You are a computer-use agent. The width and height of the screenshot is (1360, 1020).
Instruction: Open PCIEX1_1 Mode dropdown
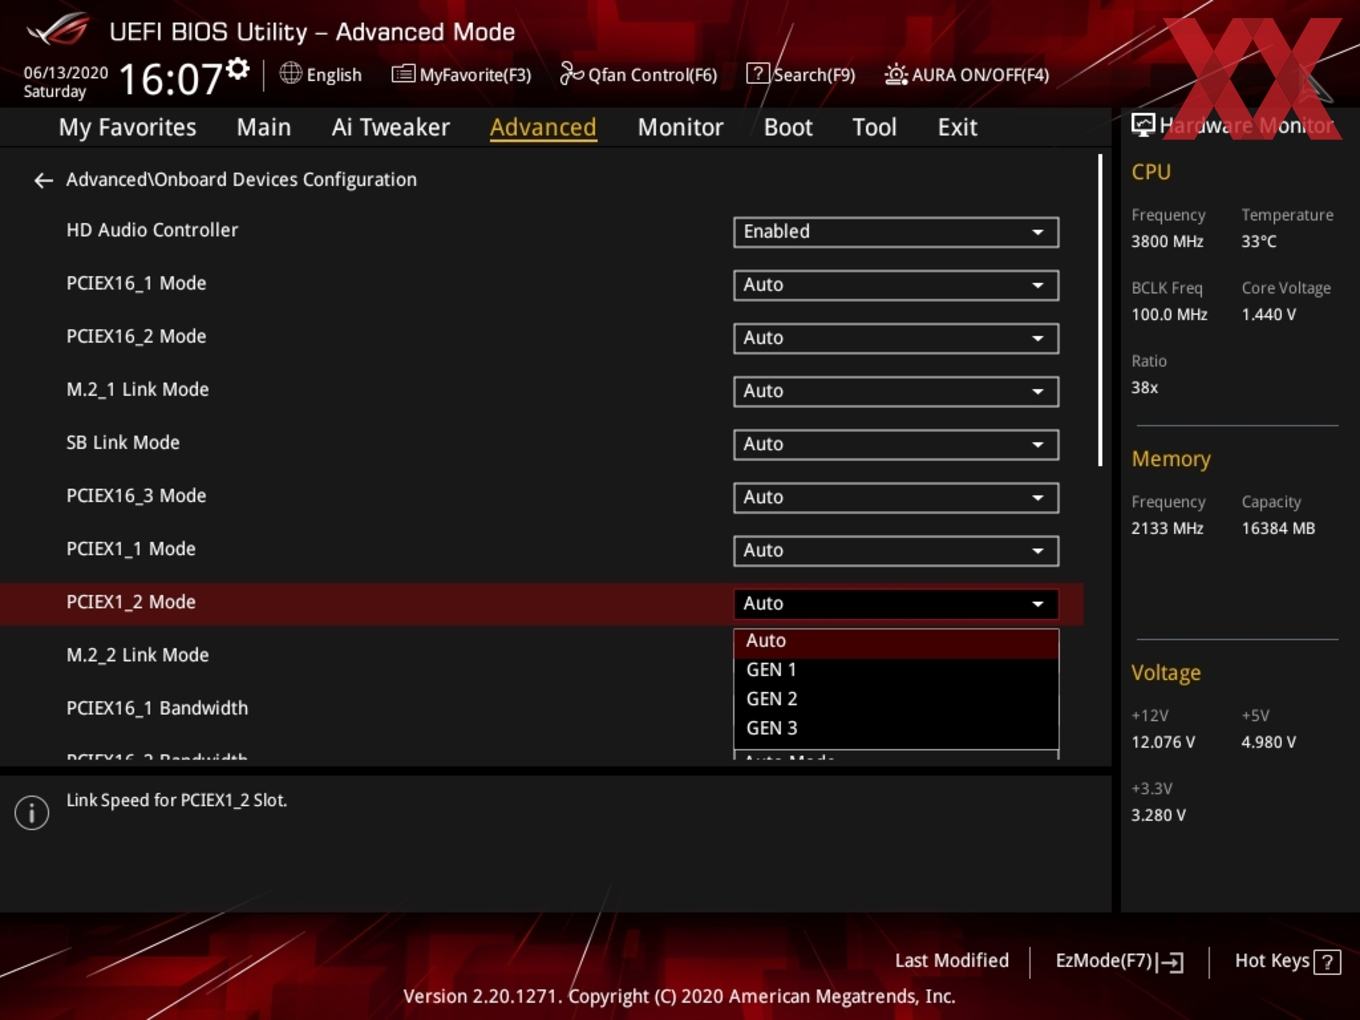[x=896, y=550]
